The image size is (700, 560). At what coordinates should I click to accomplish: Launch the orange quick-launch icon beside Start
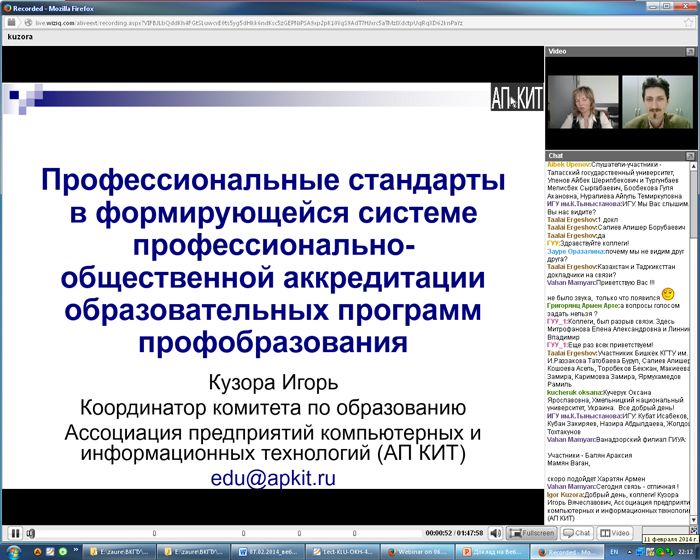tap(38, 552)
